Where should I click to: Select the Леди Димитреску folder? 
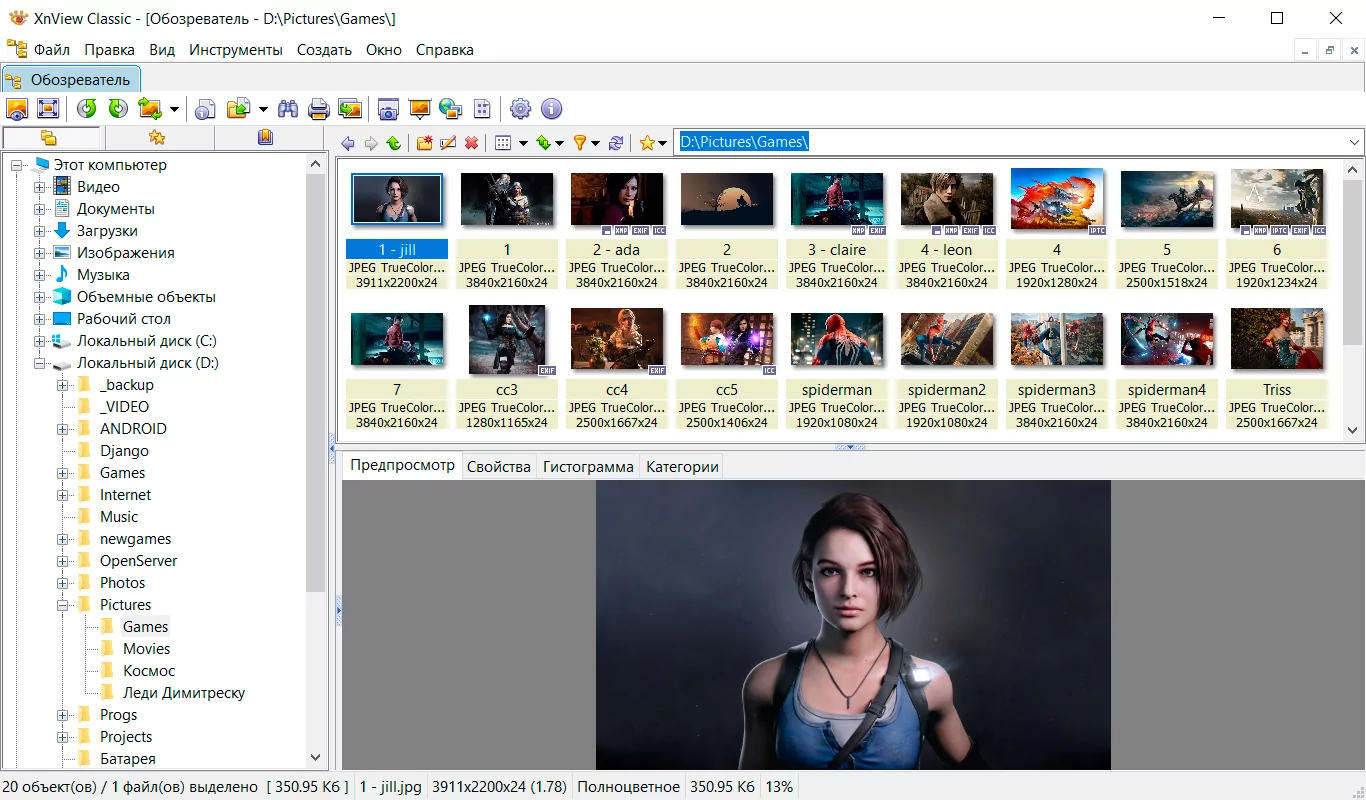(184, 693)
